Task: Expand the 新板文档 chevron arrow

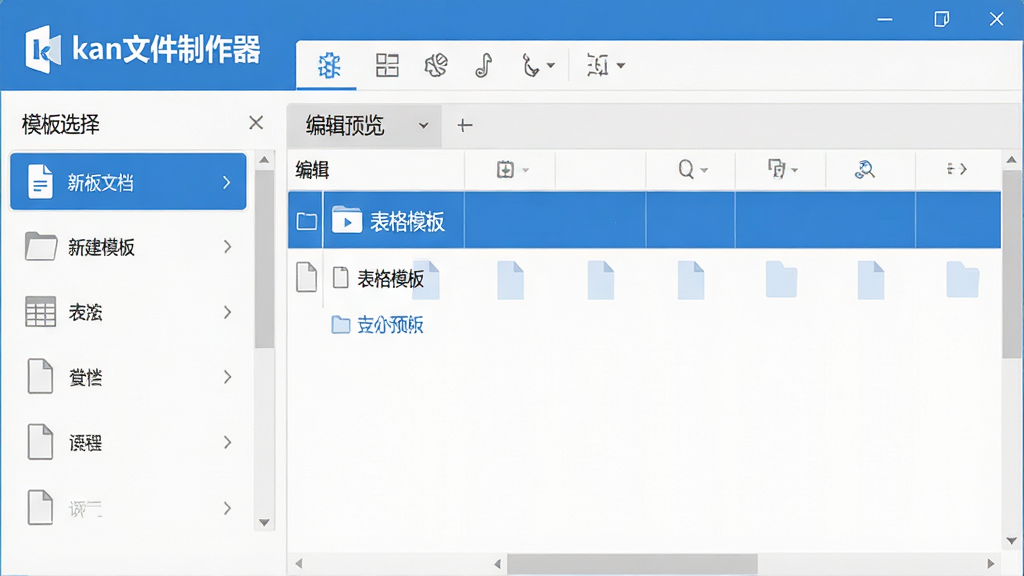Action: pos(226,182)
